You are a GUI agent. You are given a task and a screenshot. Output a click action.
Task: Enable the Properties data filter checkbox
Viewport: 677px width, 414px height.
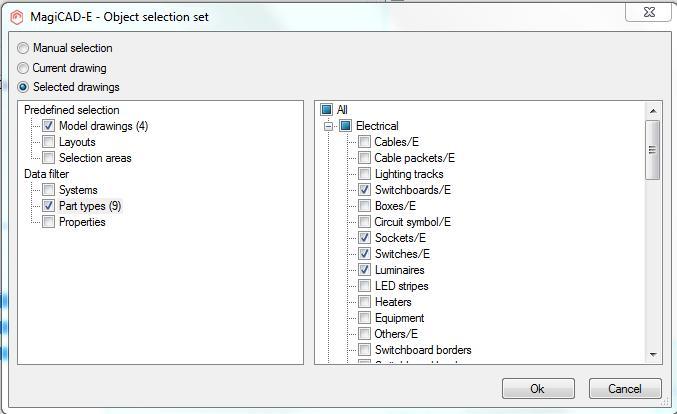point(48,222)
